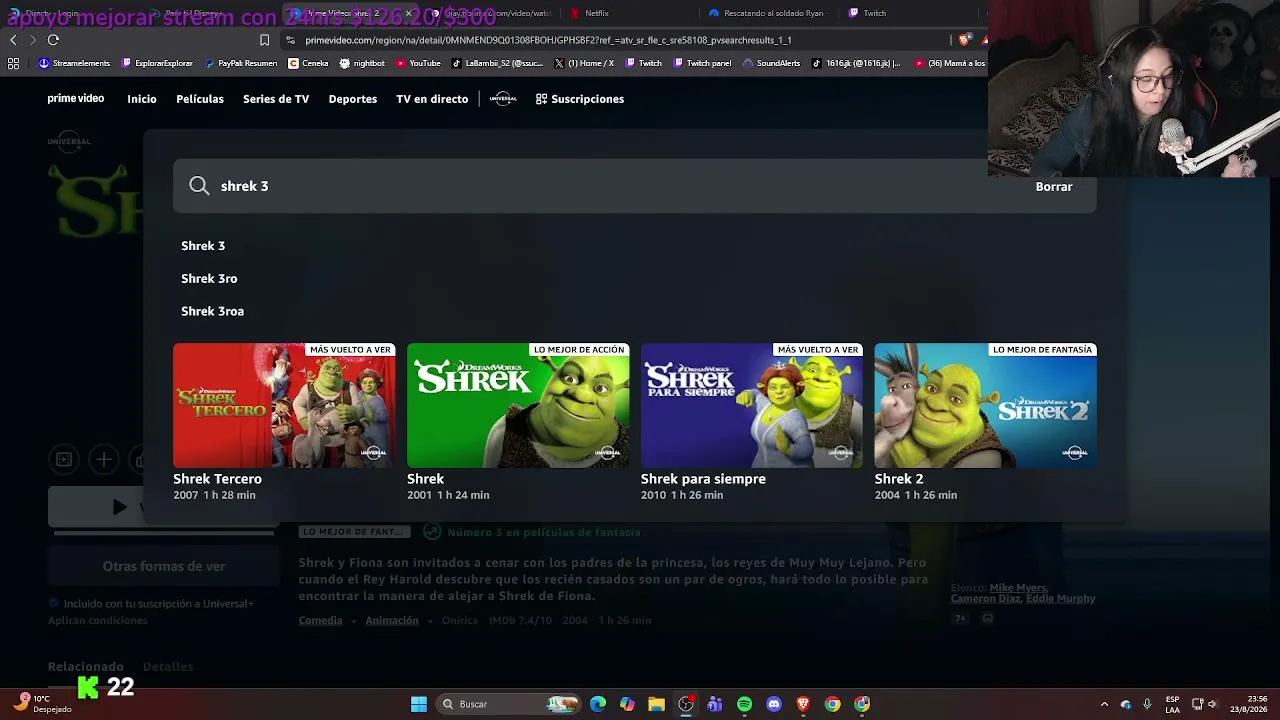The height and width of the screenshot is (720, 1280).
Task: Open the Universal channel logo in navigation
Action: [503, 99]
